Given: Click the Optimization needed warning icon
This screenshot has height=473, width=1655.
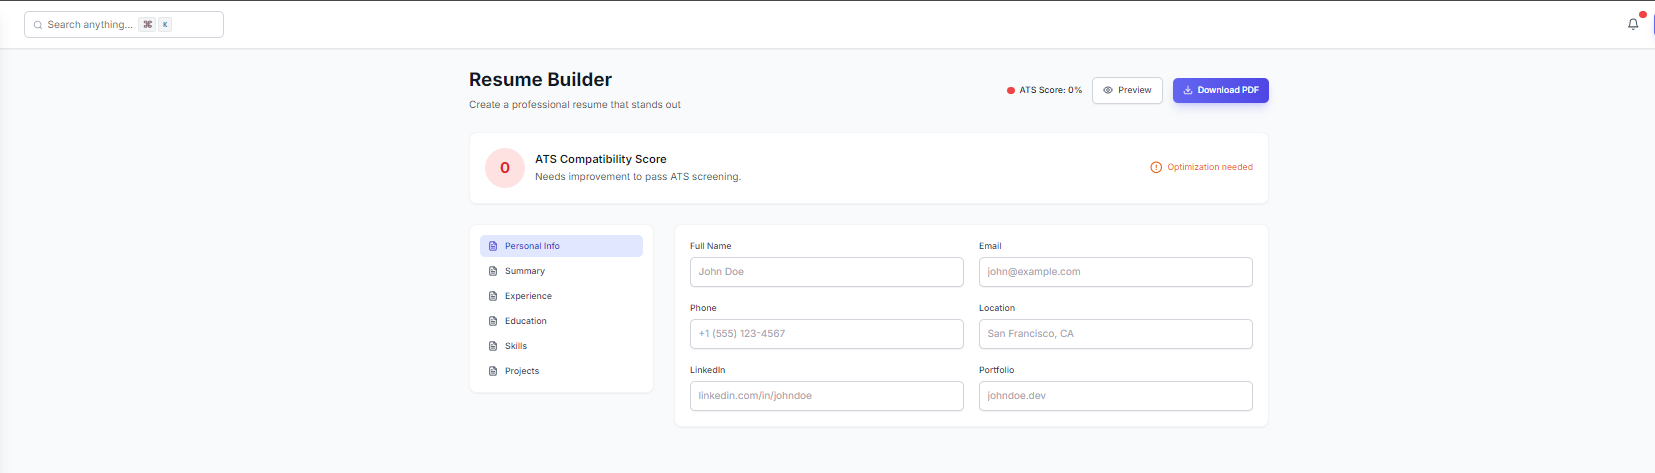Looking at the screenshot, I should (x=1156, y=167).
